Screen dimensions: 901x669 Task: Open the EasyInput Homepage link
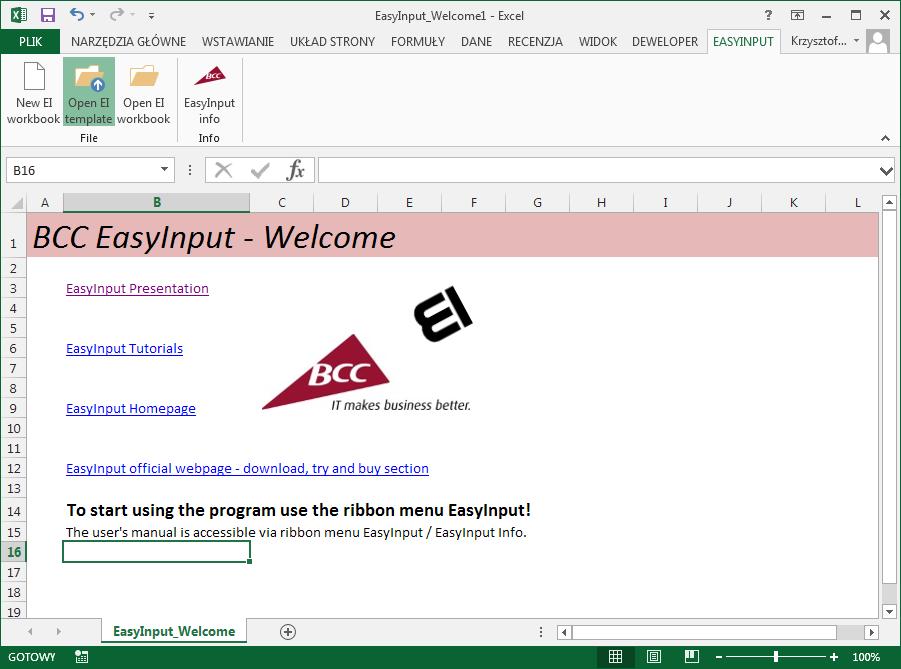pos(130,409)
